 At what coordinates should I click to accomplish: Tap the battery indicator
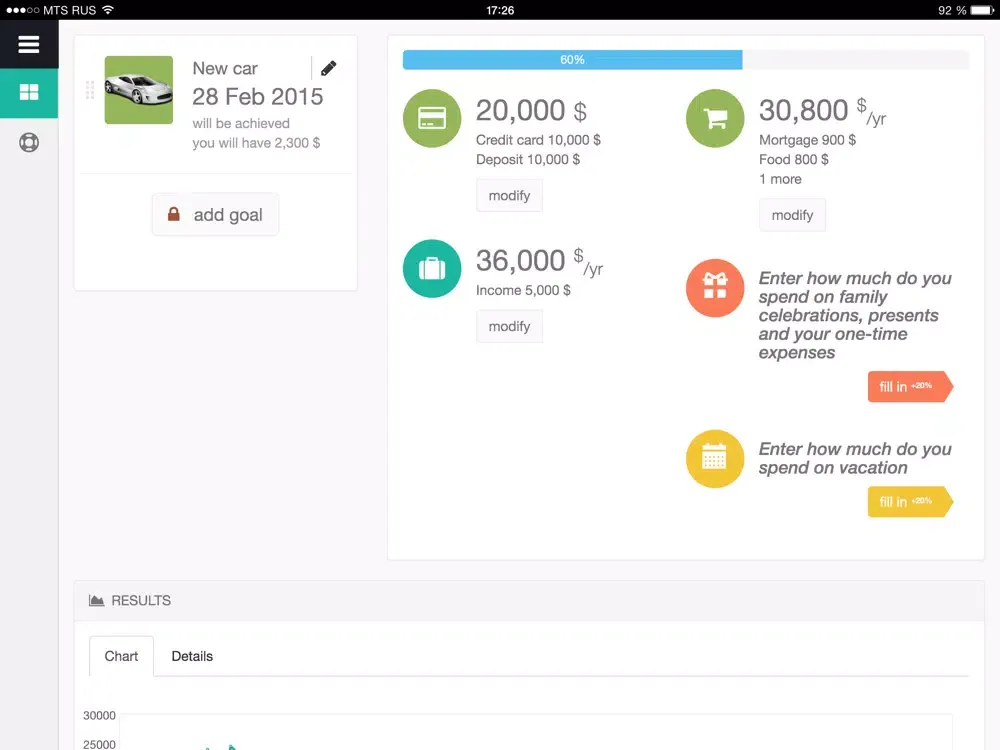(982, 10)
